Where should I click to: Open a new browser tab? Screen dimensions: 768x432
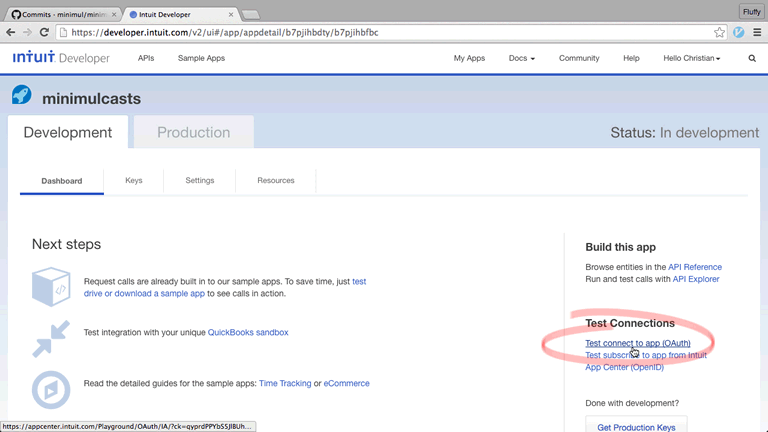coord(251,15)
